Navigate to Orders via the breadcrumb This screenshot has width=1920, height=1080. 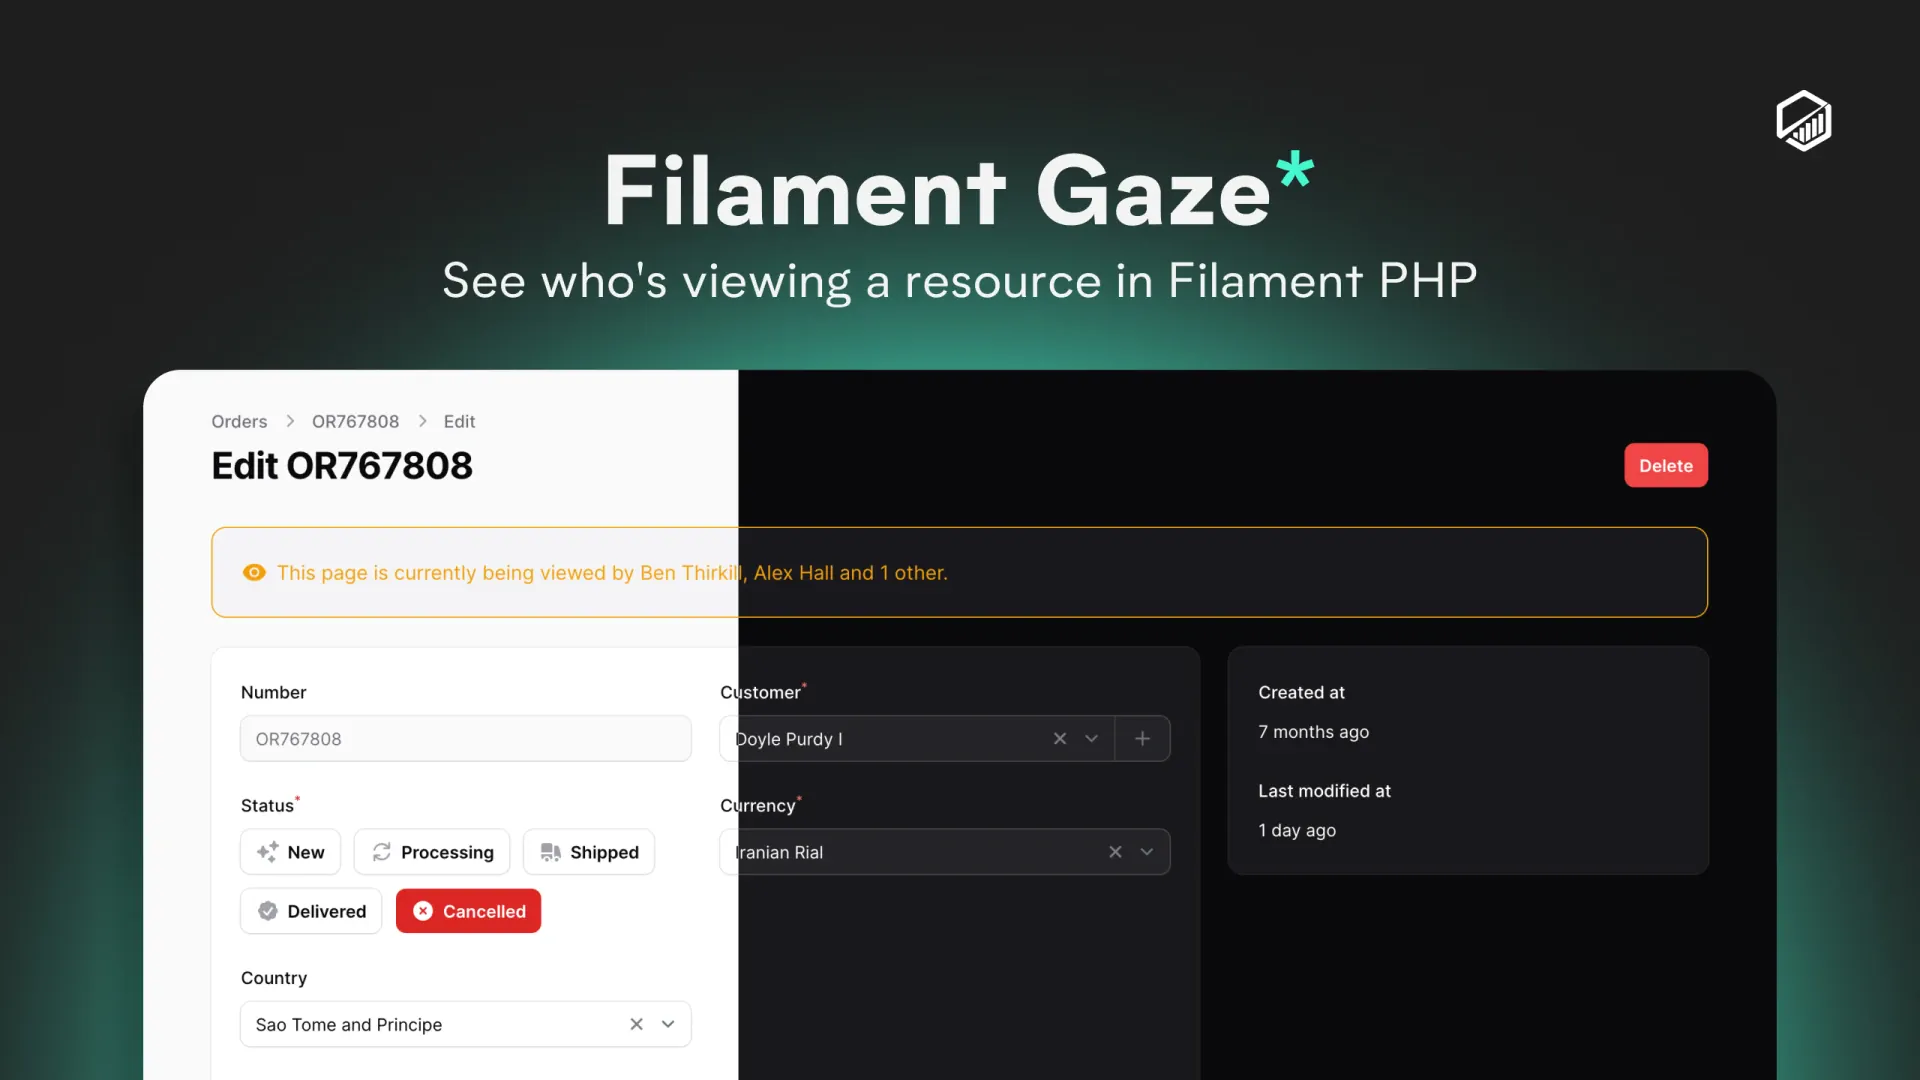[239, 421]
